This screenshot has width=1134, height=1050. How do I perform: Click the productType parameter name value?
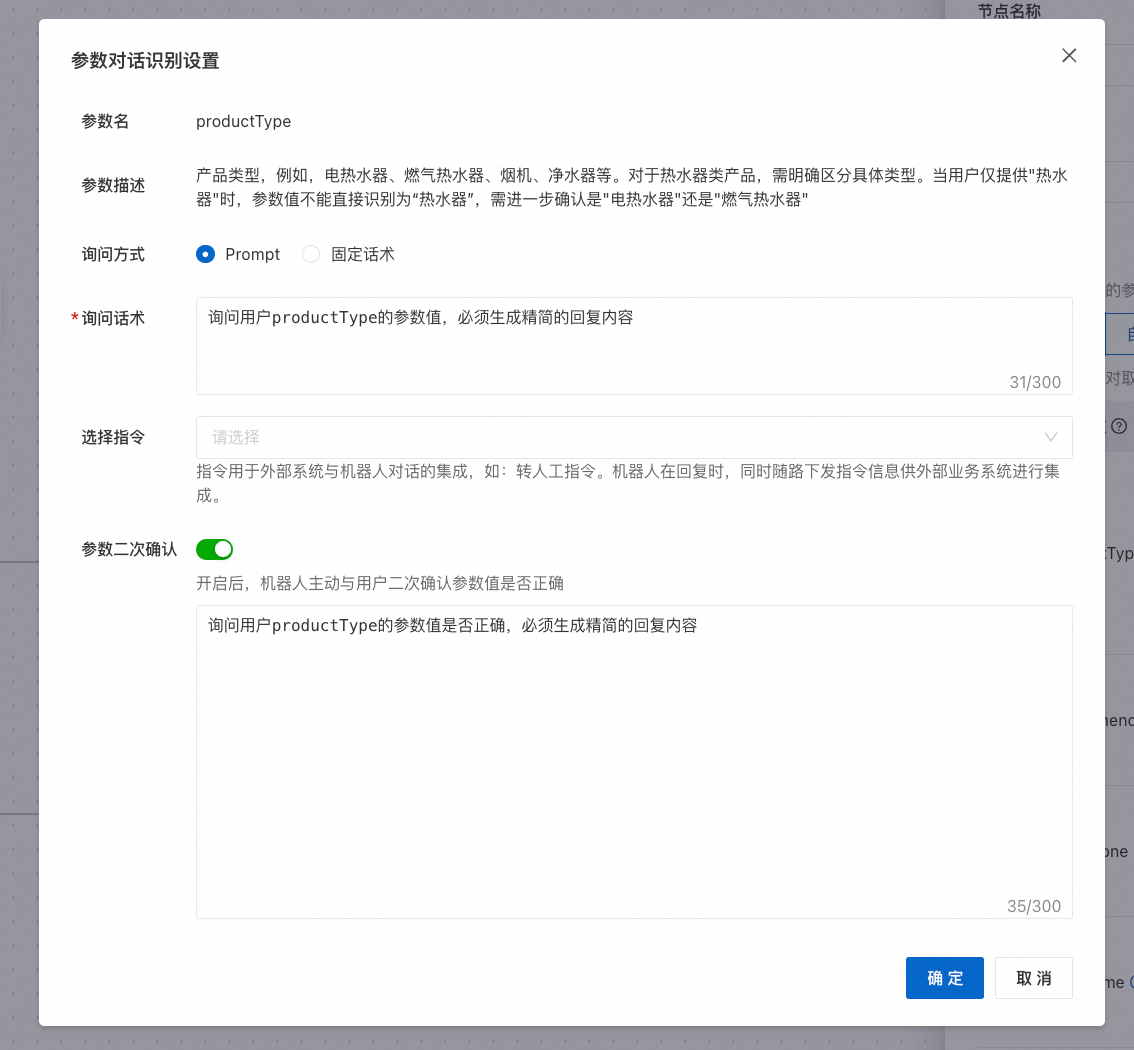click(x=244, y=121)
